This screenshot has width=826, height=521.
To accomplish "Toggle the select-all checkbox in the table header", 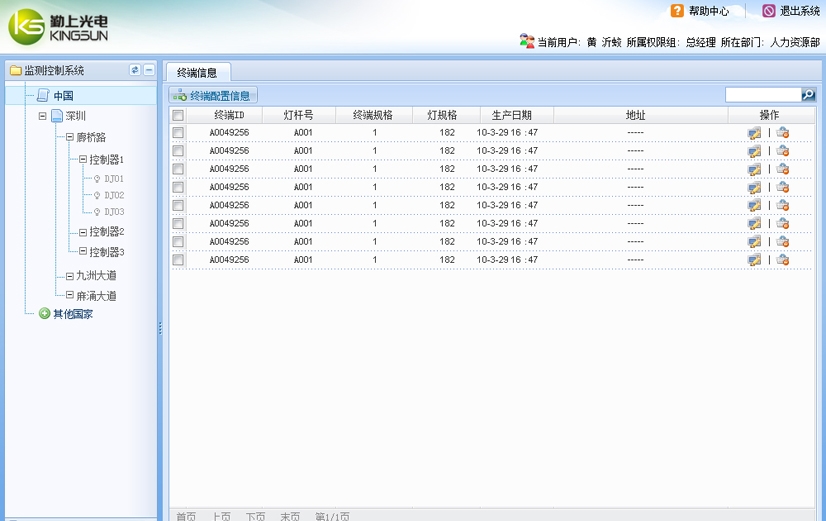I will pyautogui.click(x=178, y=115).
